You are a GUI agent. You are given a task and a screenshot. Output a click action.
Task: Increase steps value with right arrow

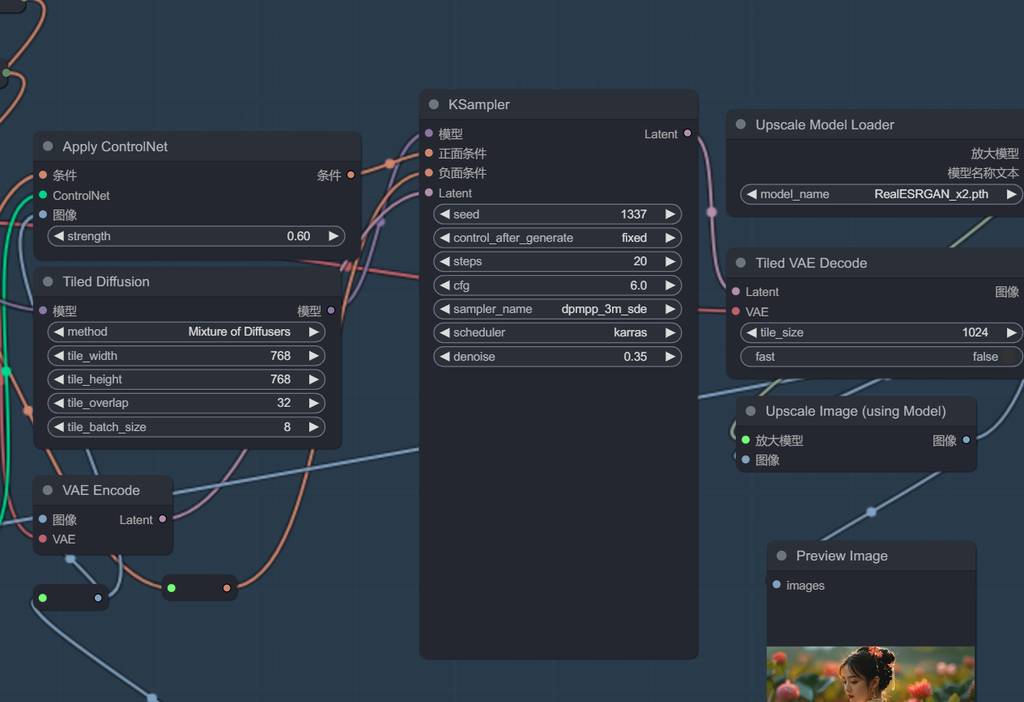pyautogui.click(x=670, y=262)
